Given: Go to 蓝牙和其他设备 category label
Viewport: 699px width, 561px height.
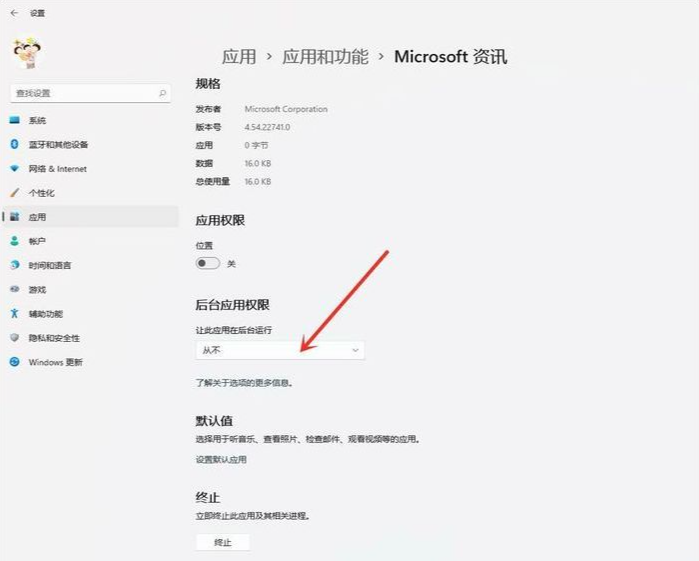Looking at the screenshot, I should 58,144.
